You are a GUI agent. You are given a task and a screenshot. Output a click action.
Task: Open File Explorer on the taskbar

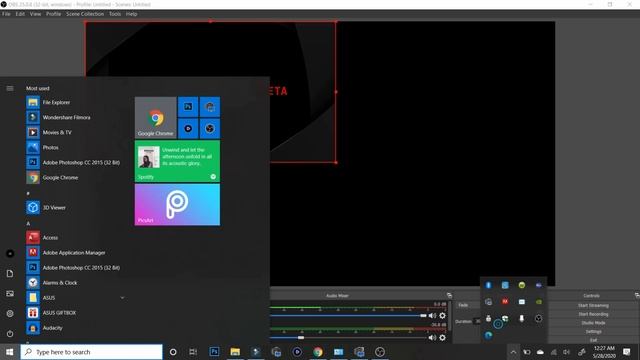click(x=235, y=352)
